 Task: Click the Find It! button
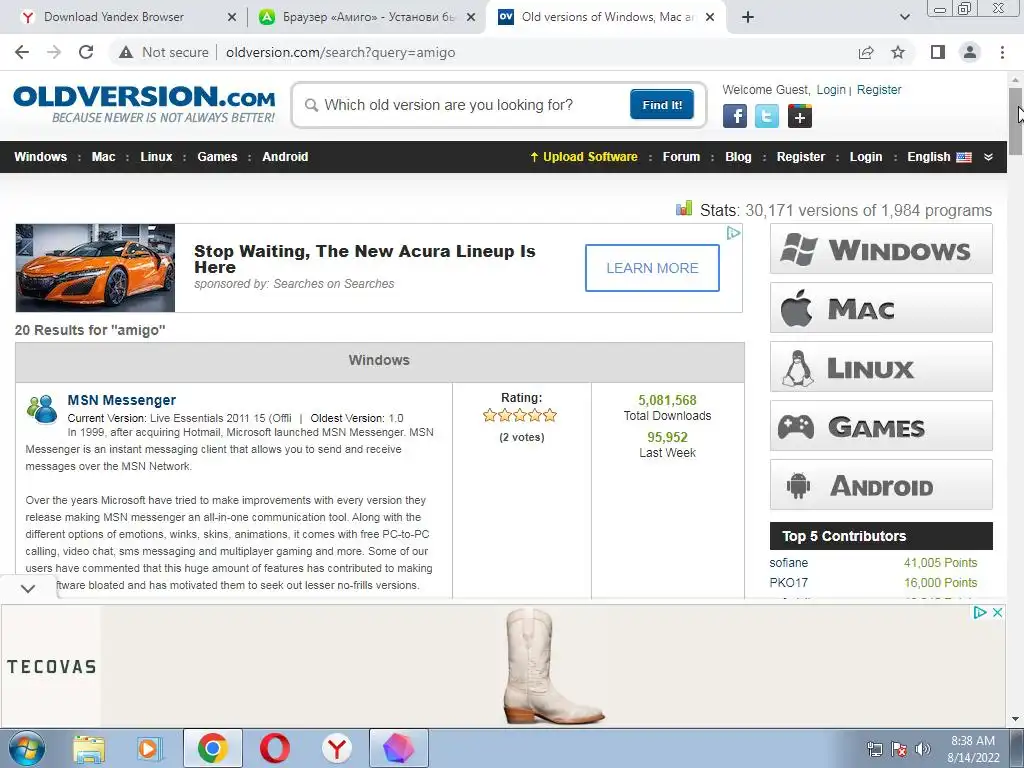(x=662, y=104)
